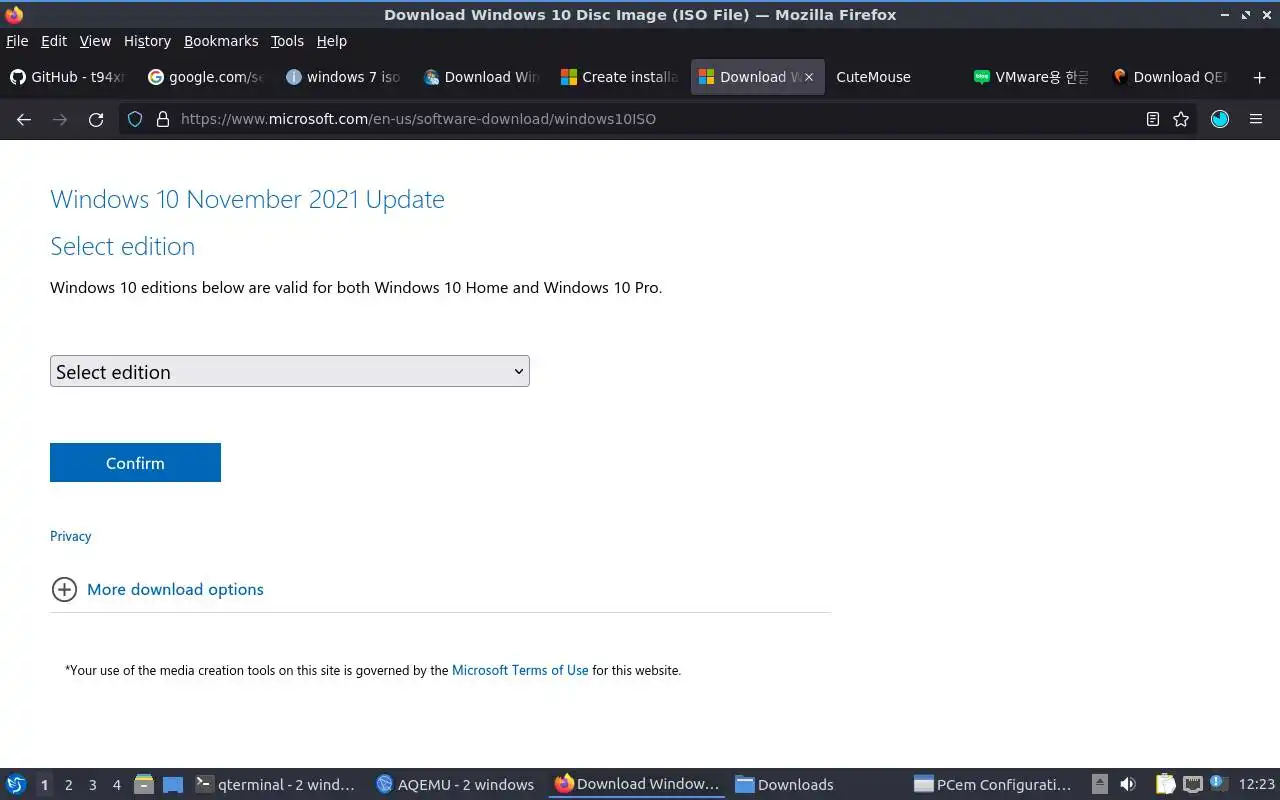Open the file manager launcher icon in taskbar
Viewport: 1280px width, 800px height.
tap(144, 785)
